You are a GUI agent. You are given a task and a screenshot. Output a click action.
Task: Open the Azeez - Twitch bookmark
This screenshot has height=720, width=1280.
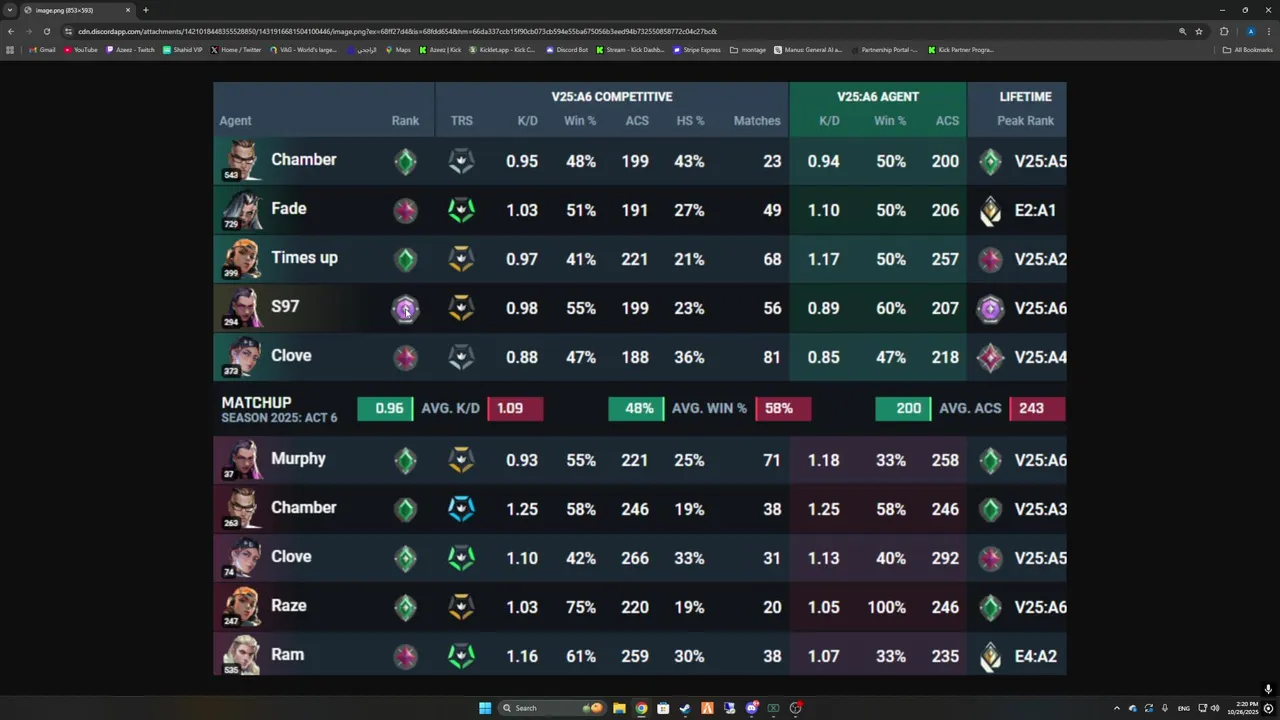[x=131, y=50]
